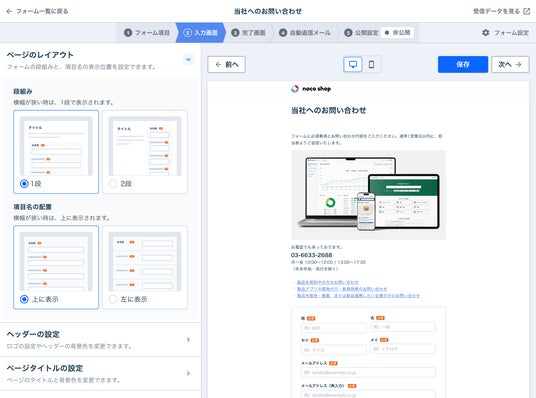Select the 2段 column layout radio
Screen dimensions: 536x398
click(x=113, y=184)
